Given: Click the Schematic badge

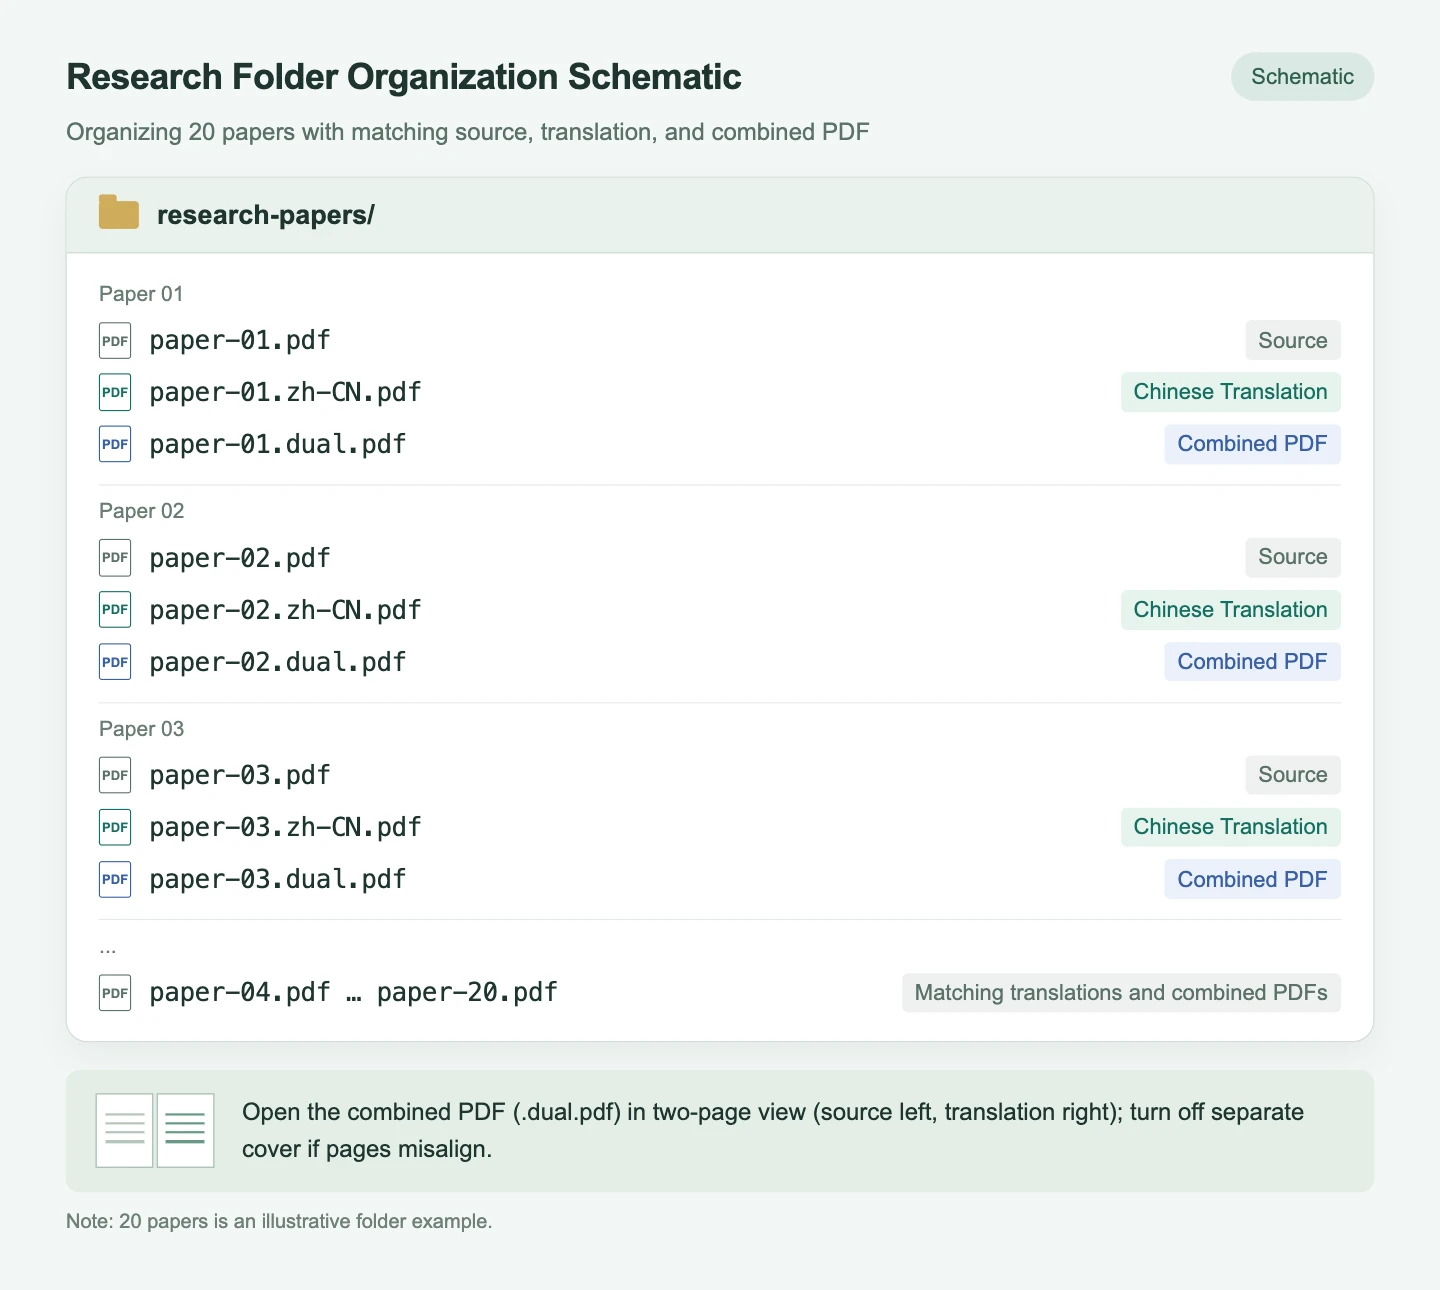Looking at the screenshot, I should point(1302,77).
